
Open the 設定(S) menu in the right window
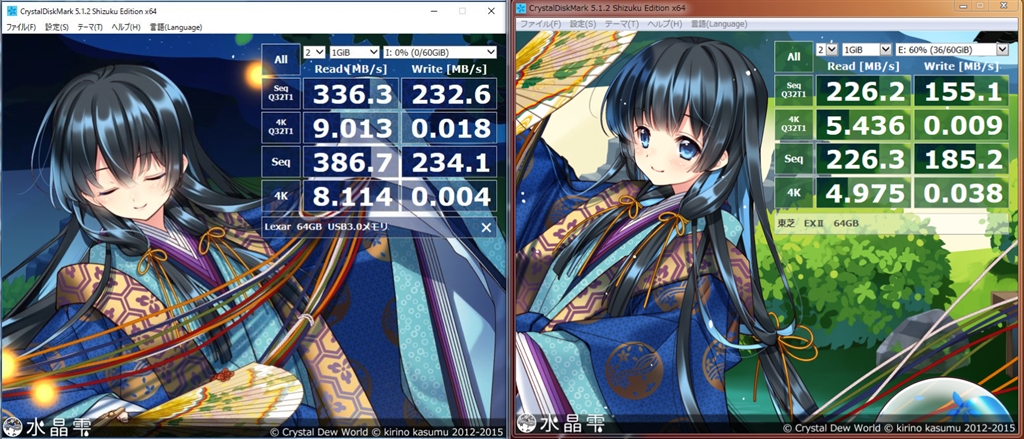tap(583, 24)
